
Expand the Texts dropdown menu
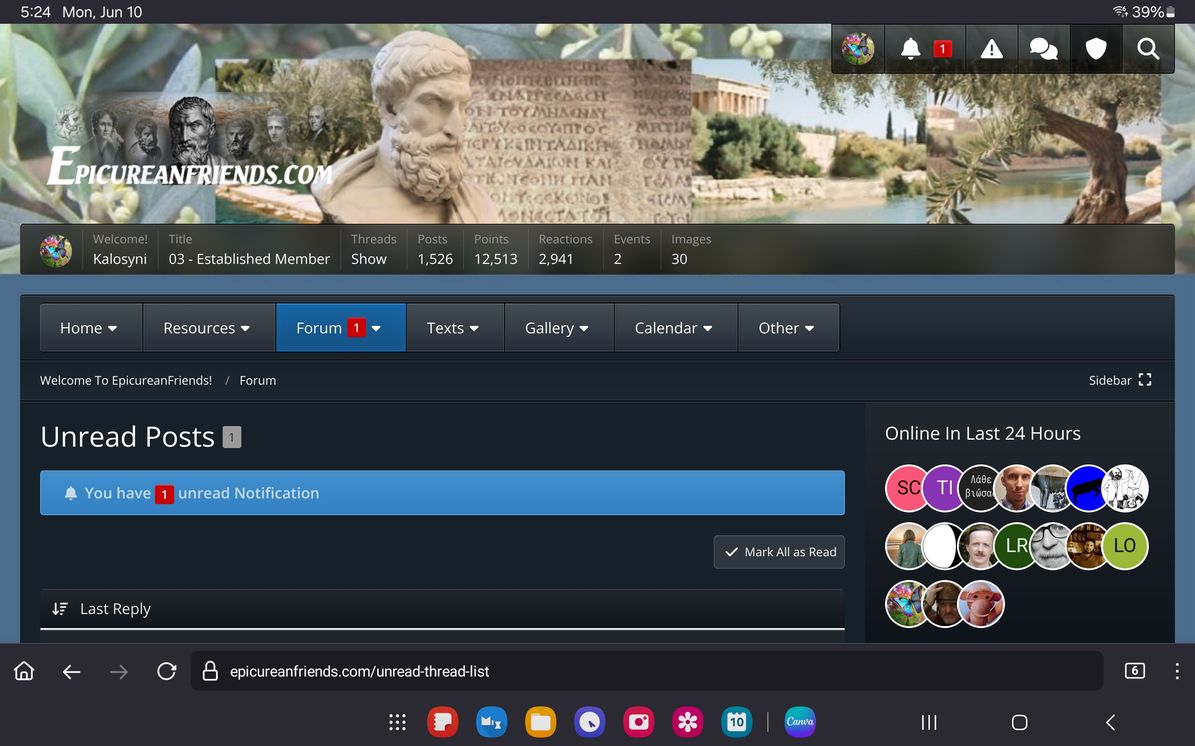[453, 328]
